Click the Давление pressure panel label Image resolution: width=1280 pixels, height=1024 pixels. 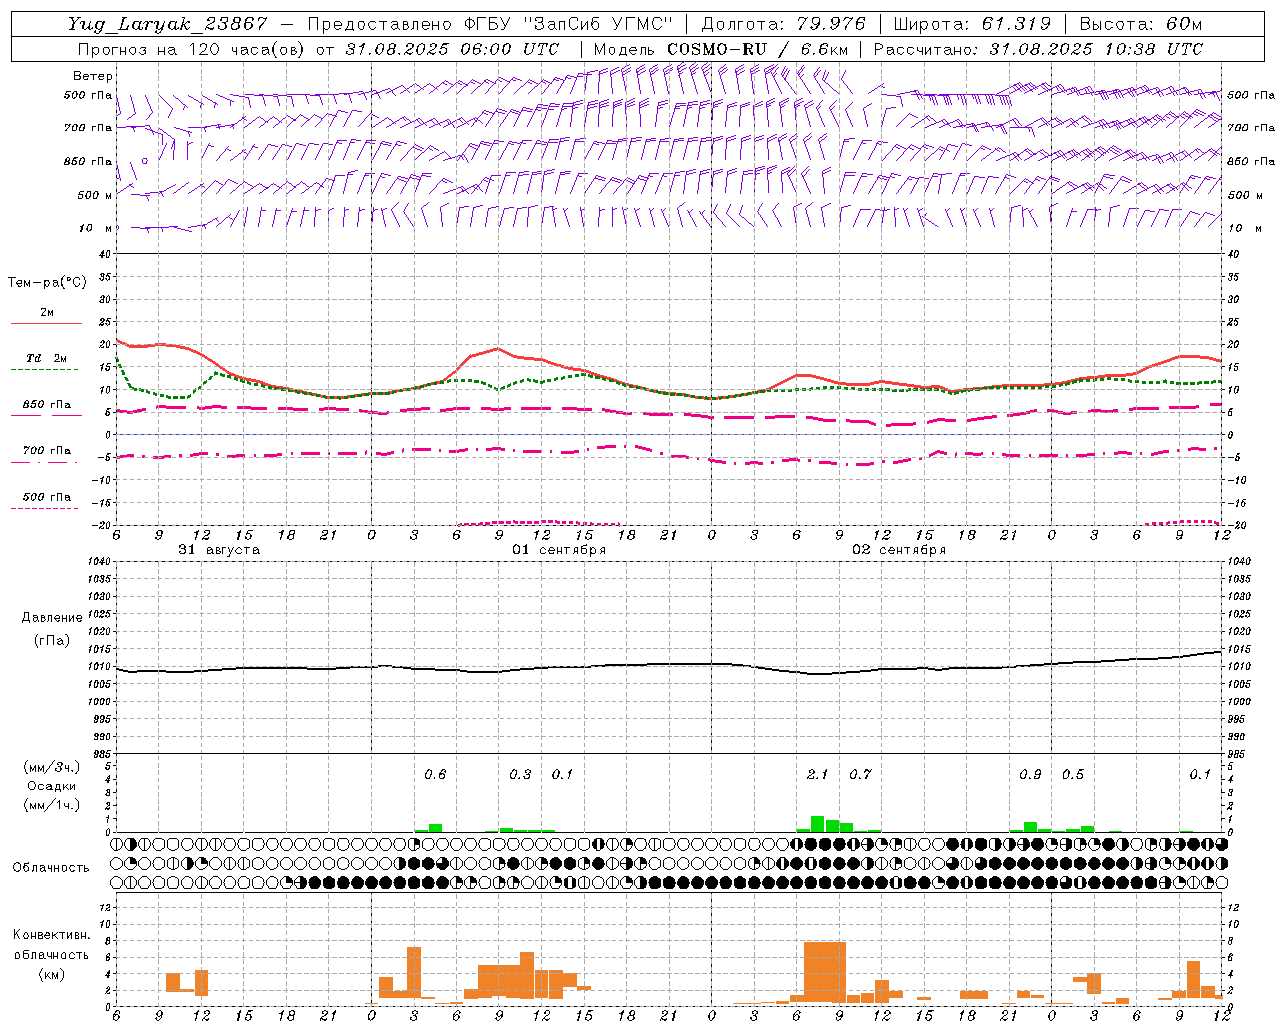tap(52, 618)
